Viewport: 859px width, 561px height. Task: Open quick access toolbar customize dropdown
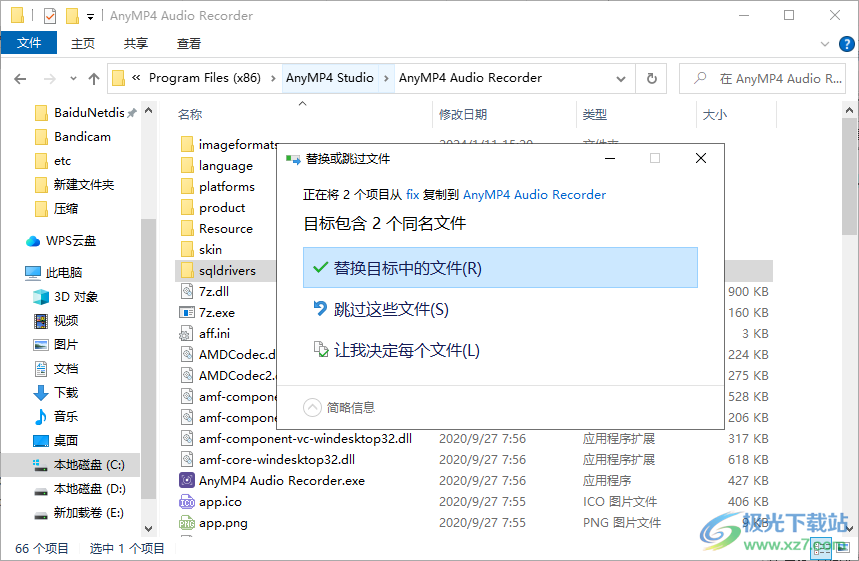point(90,17)
